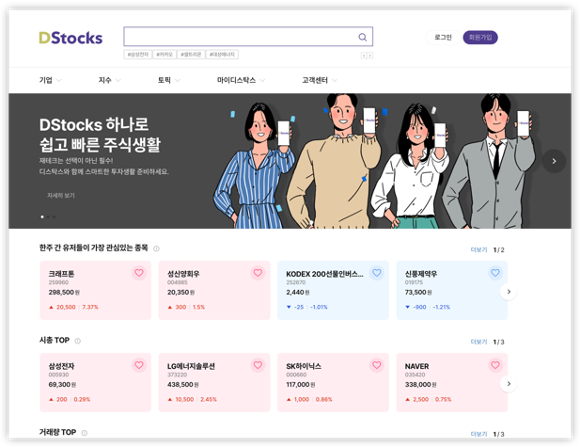
Task: Click the 1 / 2 page indicator
Action: (499, 250)
